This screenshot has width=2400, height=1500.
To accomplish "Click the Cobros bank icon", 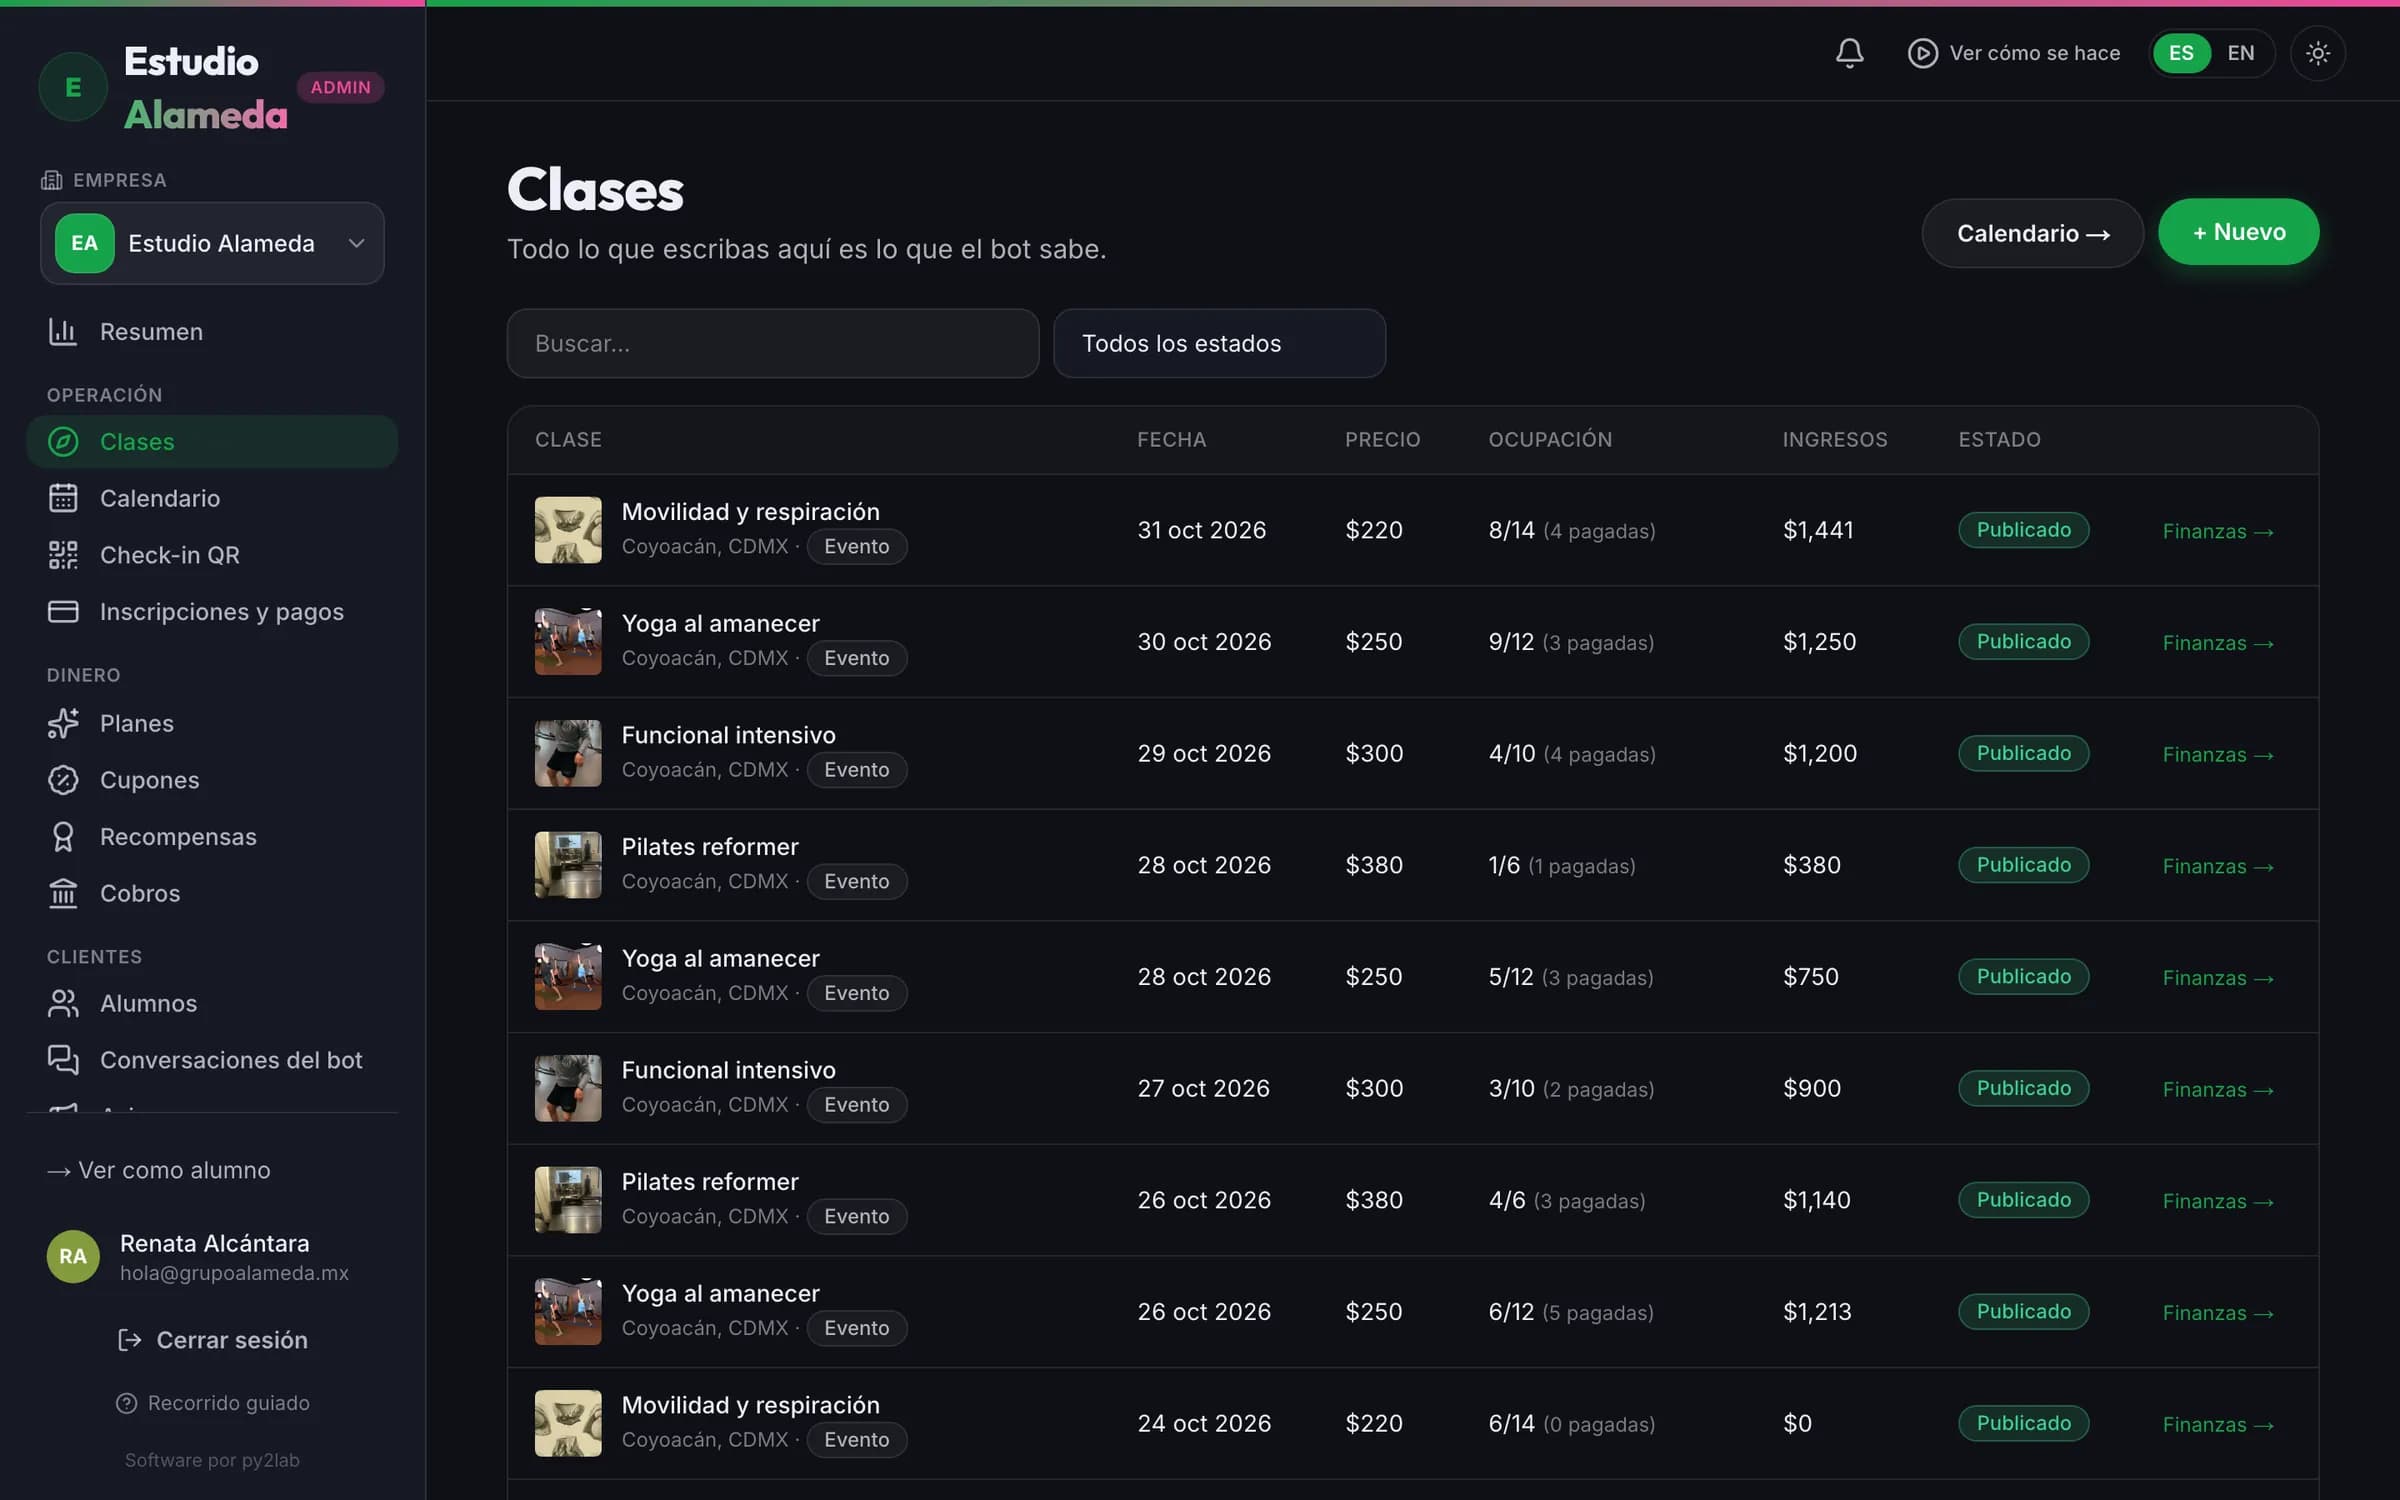I will point(63,893).
